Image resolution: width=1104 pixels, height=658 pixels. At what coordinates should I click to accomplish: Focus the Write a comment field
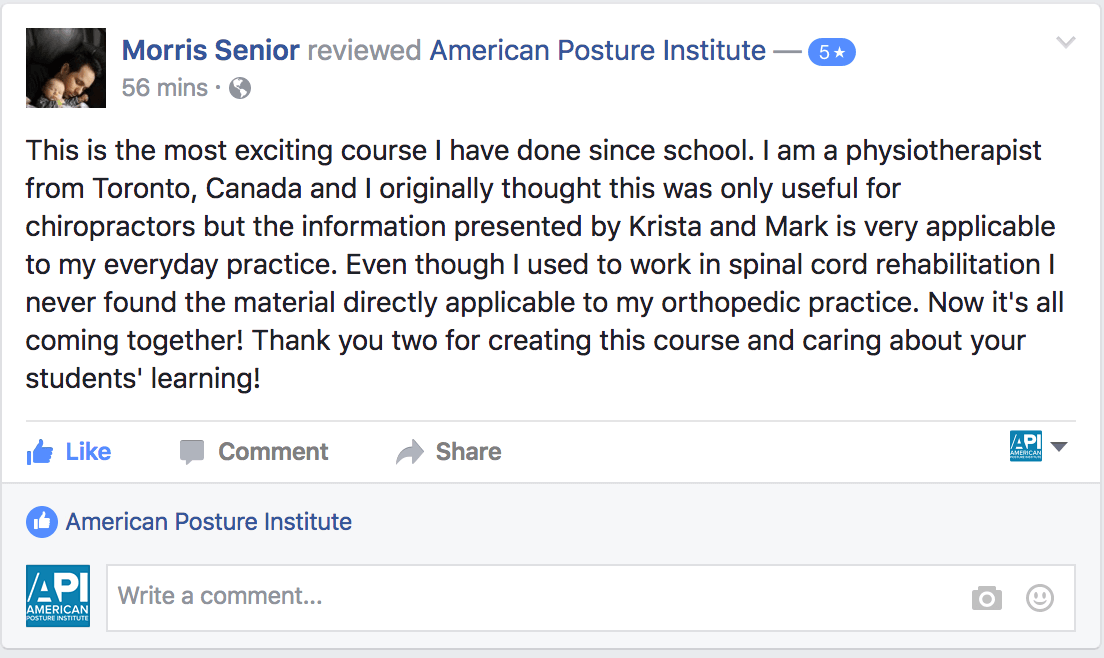(530, 598)
